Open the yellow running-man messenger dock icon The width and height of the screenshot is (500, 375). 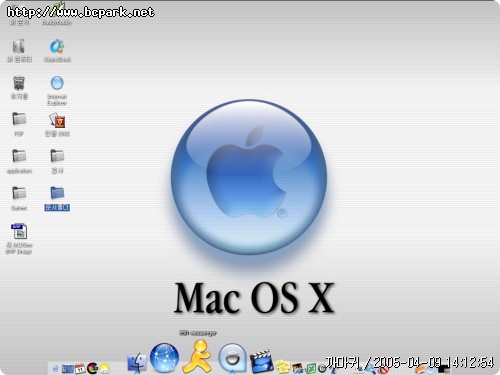pos(198,357)
